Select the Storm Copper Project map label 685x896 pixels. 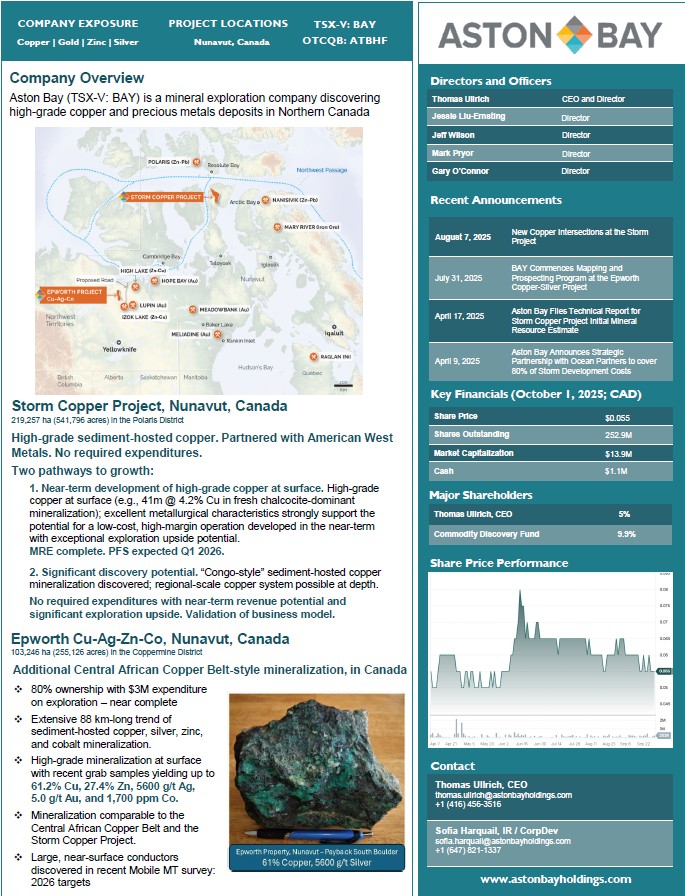coord(165,197)
